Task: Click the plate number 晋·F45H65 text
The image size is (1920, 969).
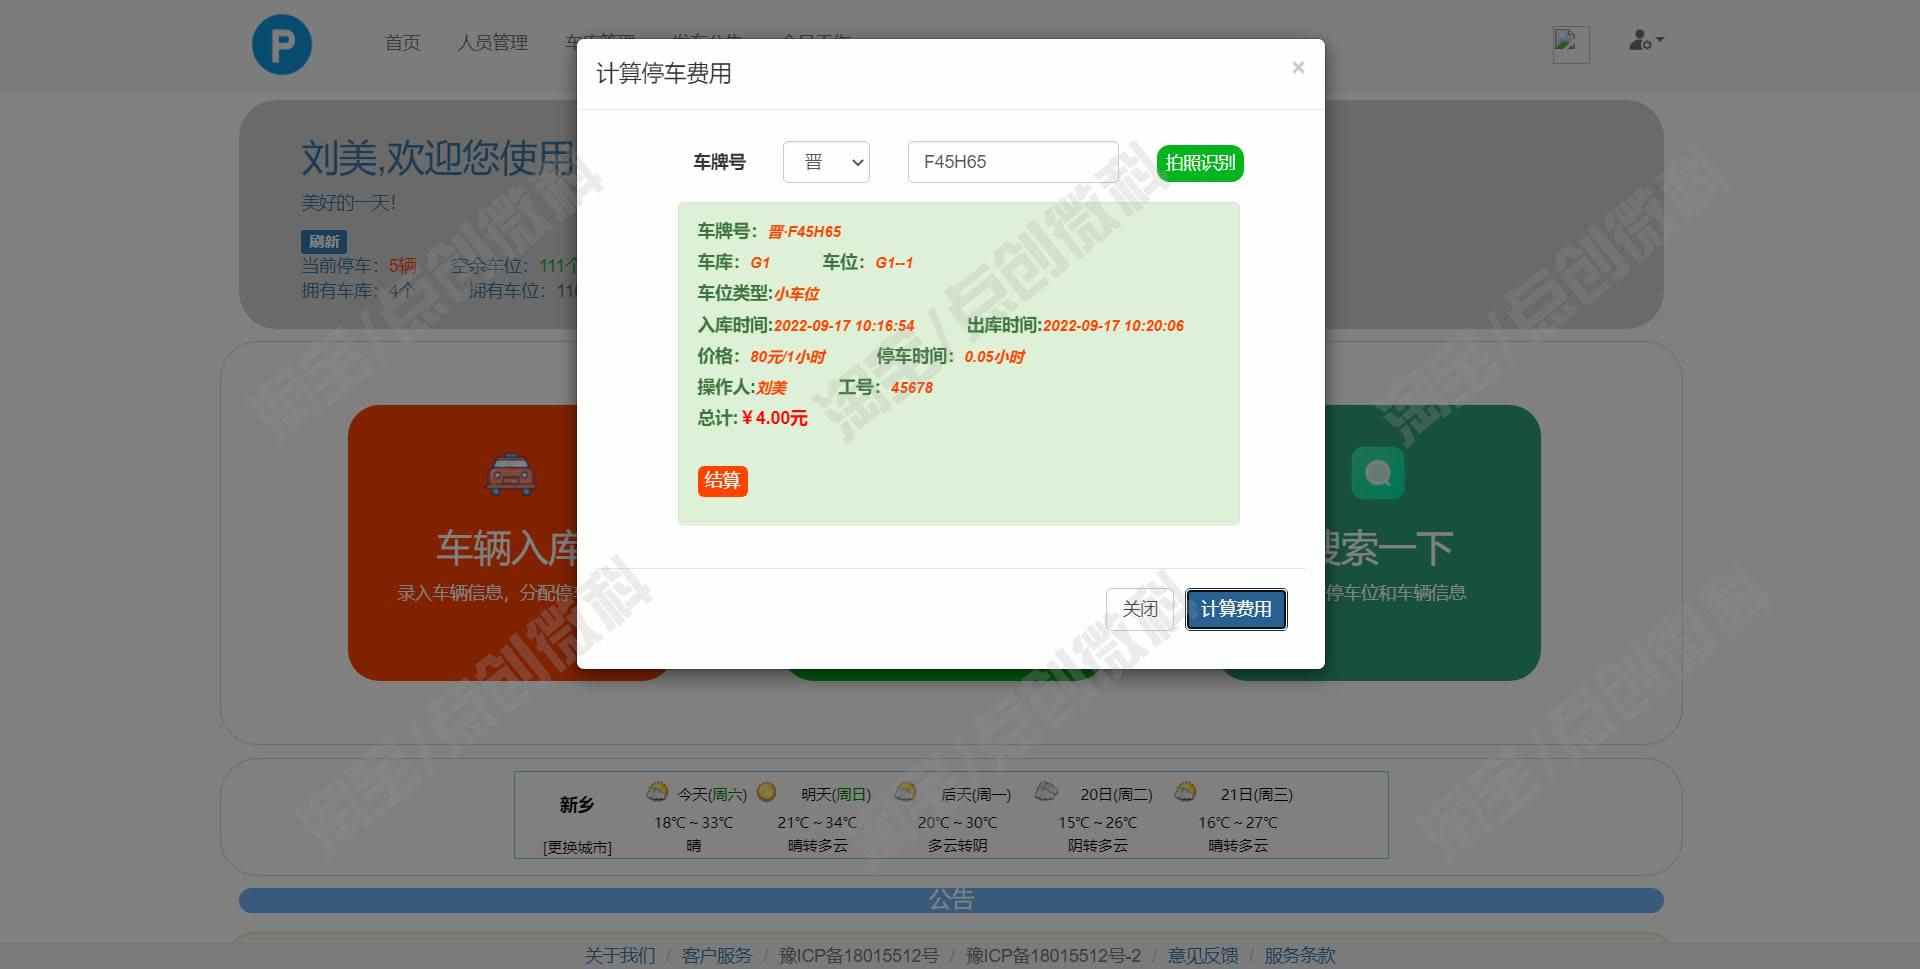Action: 804,232
